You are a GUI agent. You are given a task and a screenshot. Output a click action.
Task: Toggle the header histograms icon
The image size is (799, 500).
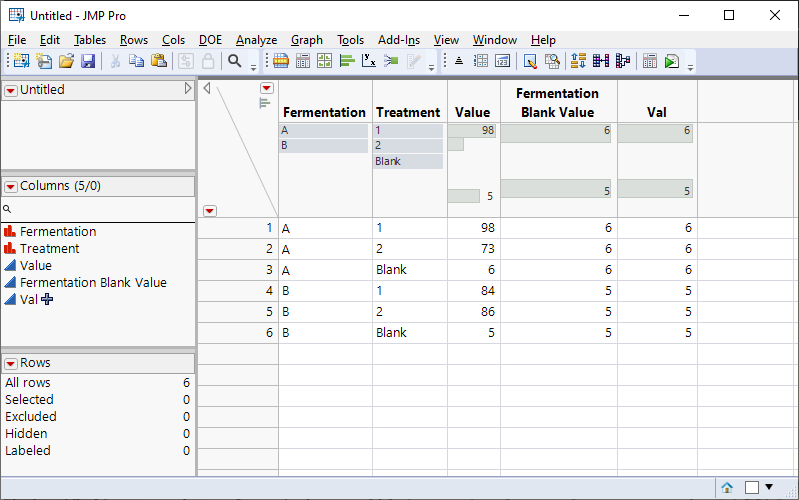265,102
